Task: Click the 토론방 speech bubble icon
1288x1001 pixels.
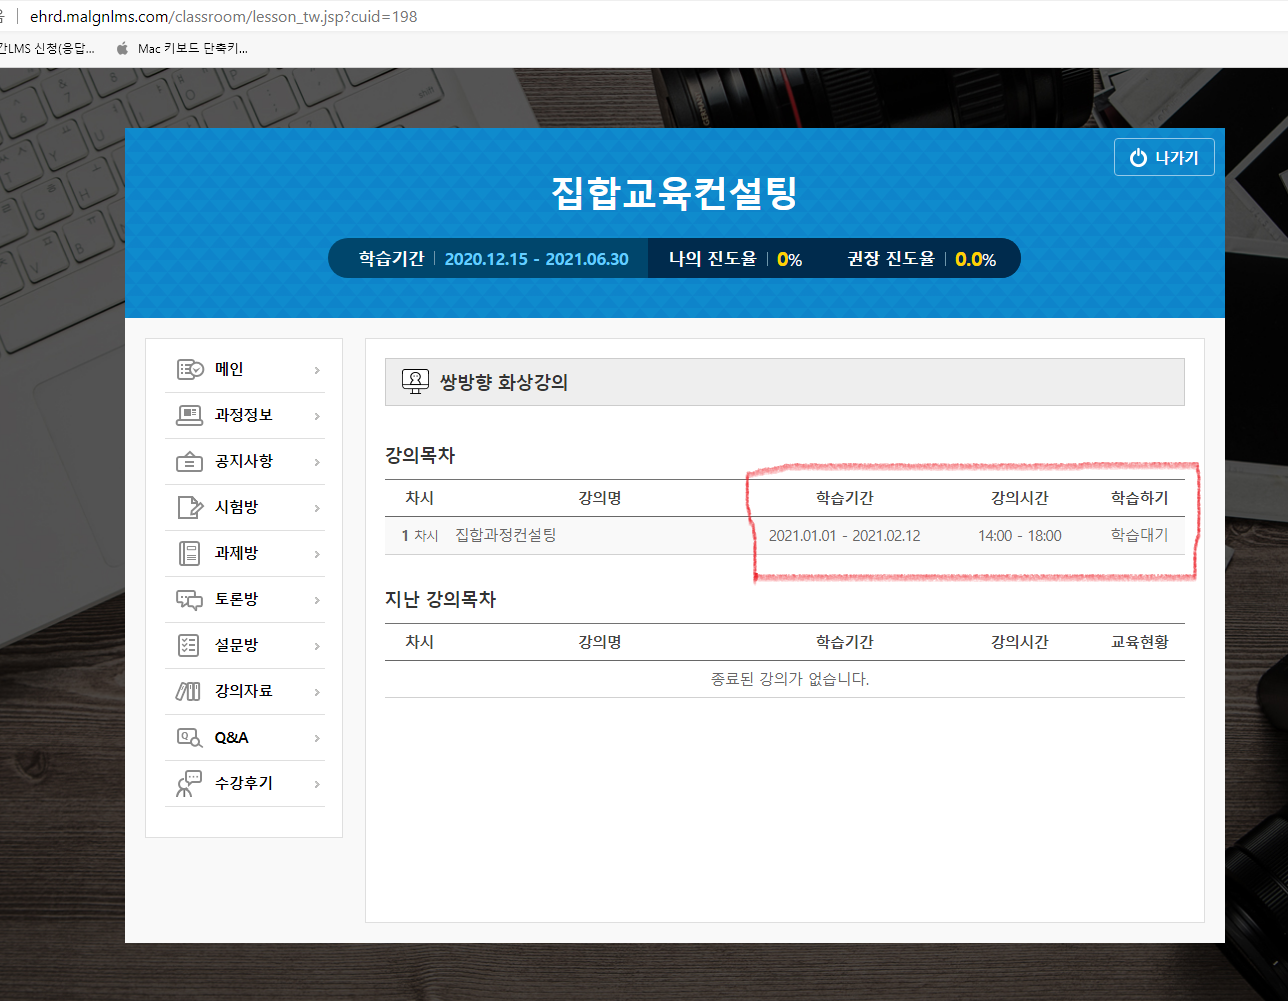Action: [x=190, y=599]
